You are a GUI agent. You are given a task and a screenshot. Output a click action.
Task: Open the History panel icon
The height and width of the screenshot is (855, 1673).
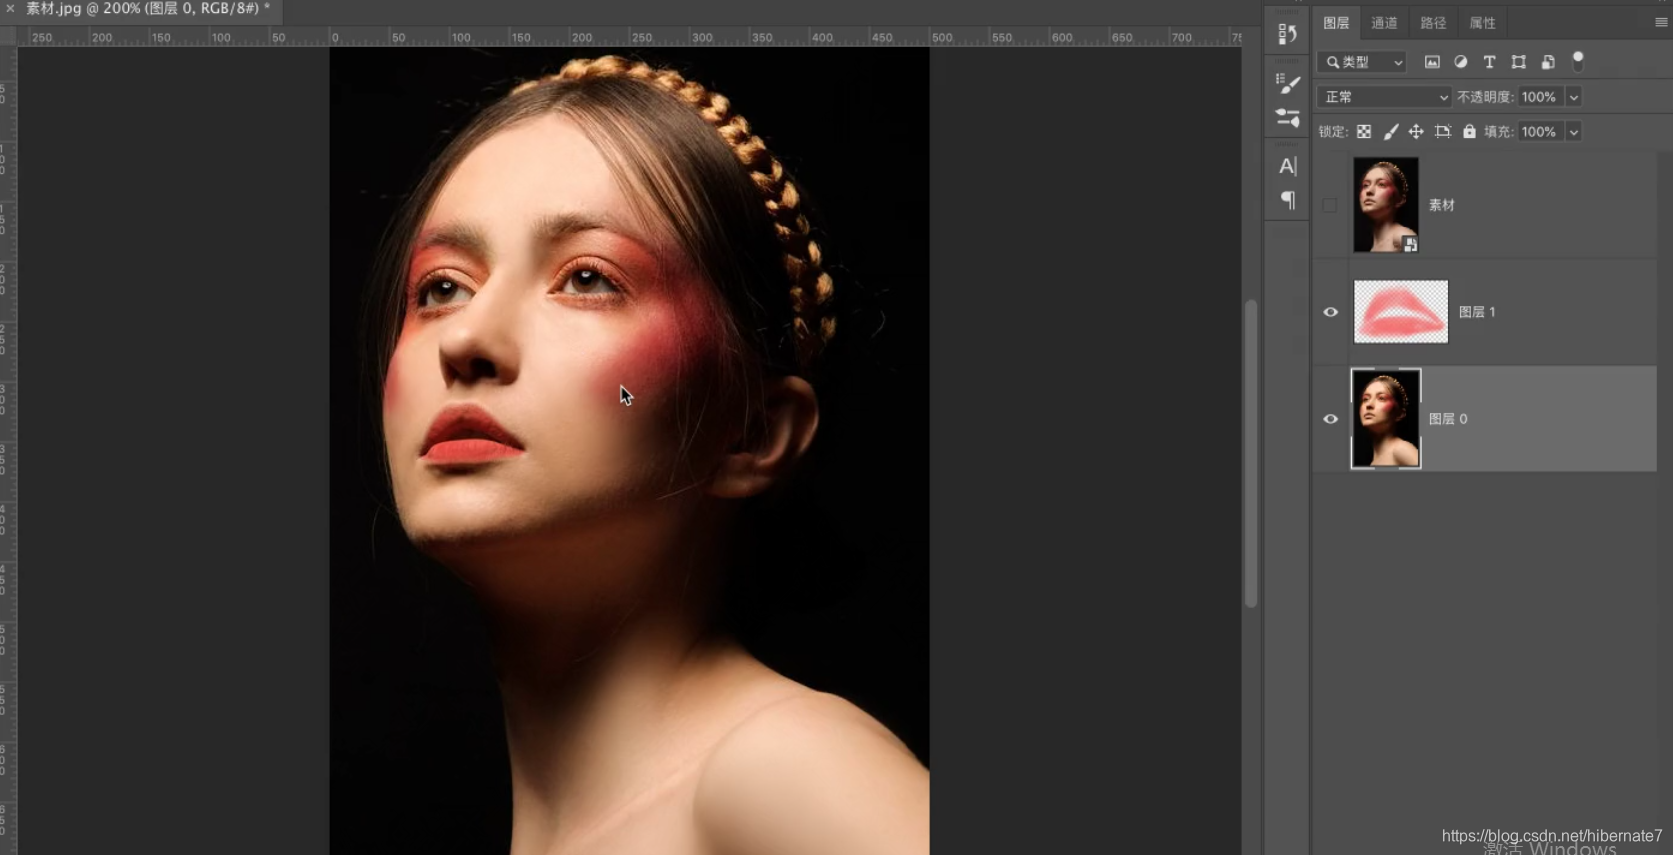1287,35
